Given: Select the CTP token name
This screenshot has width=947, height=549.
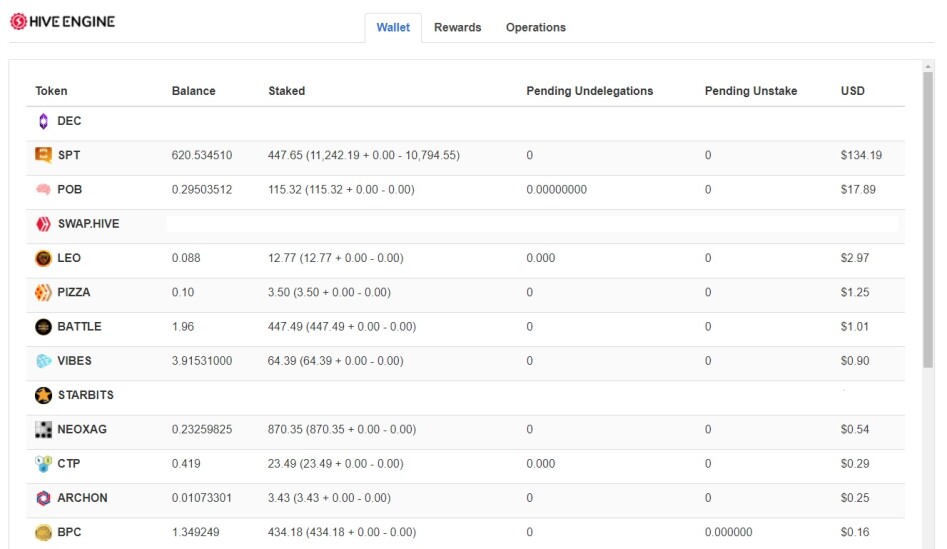Looking at the screenshot, I should click(x=69, y=464).
